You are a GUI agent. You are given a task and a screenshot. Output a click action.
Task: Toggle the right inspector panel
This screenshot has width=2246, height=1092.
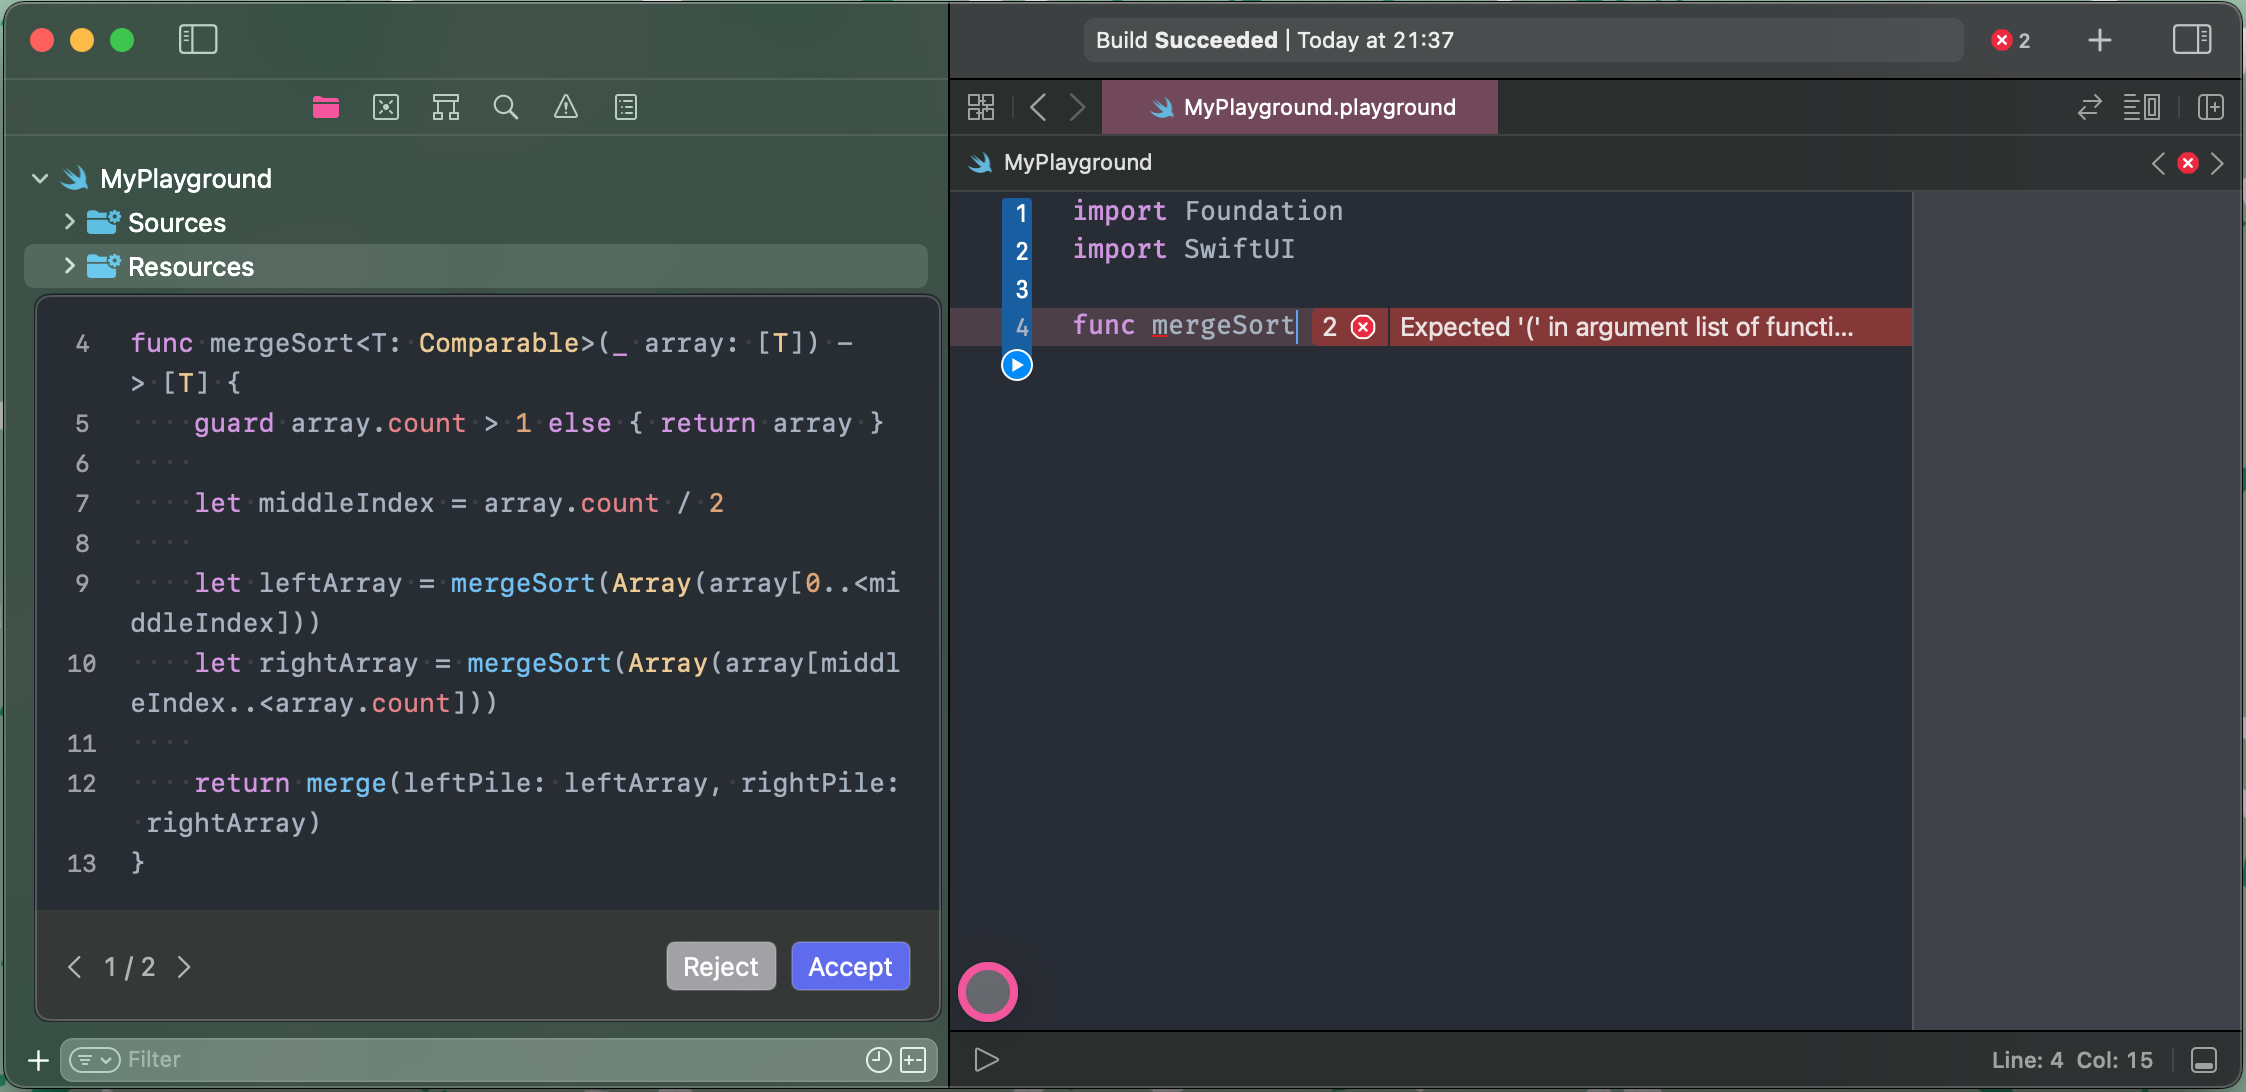(2191, 40)
